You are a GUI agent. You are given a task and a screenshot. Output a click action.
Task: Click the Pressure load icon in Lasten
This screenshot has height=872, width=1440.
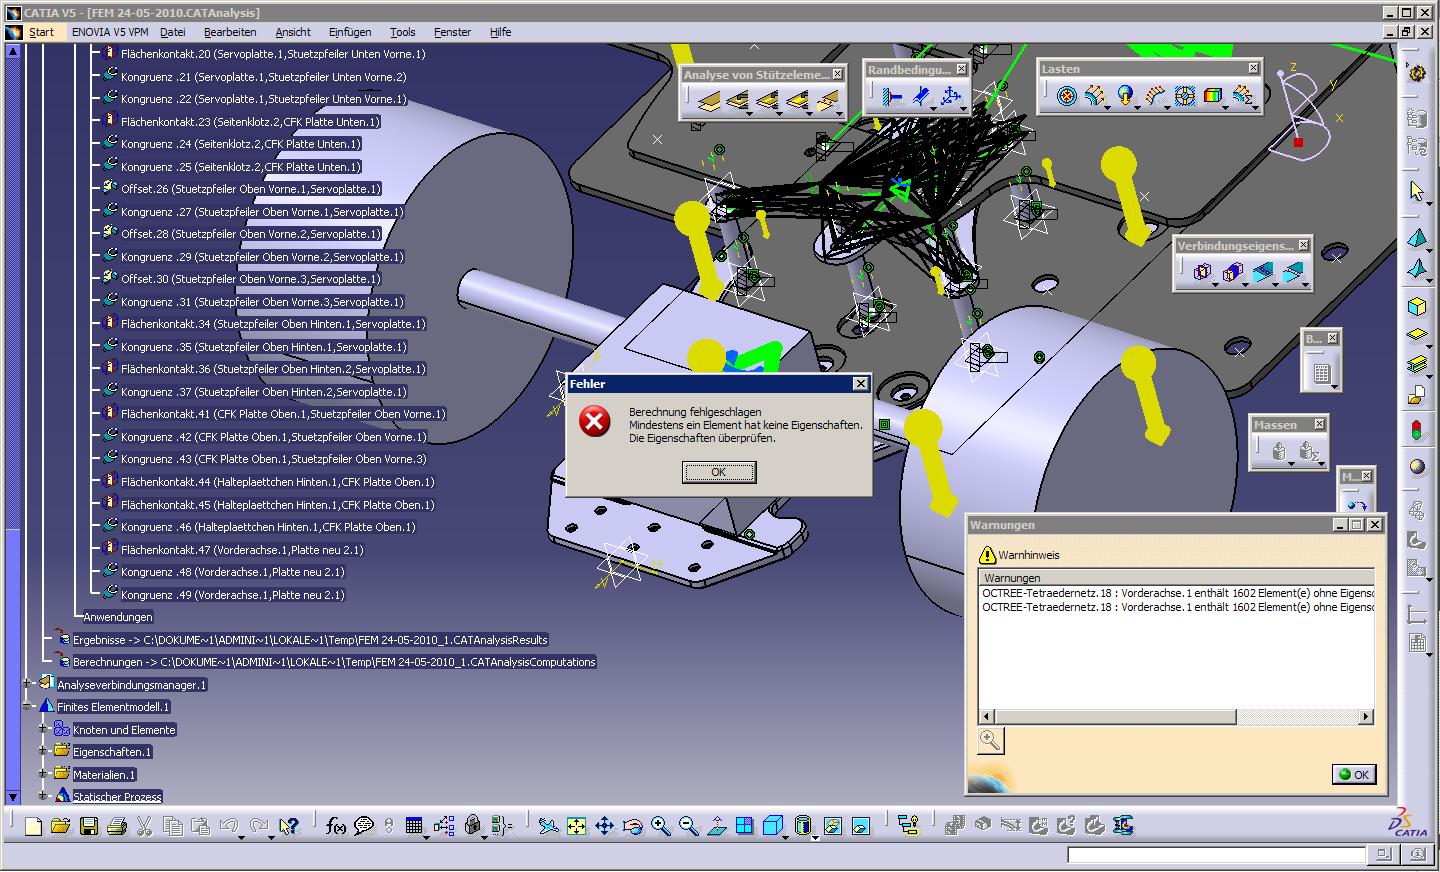pyautogui.click(x=1066, y=96)
